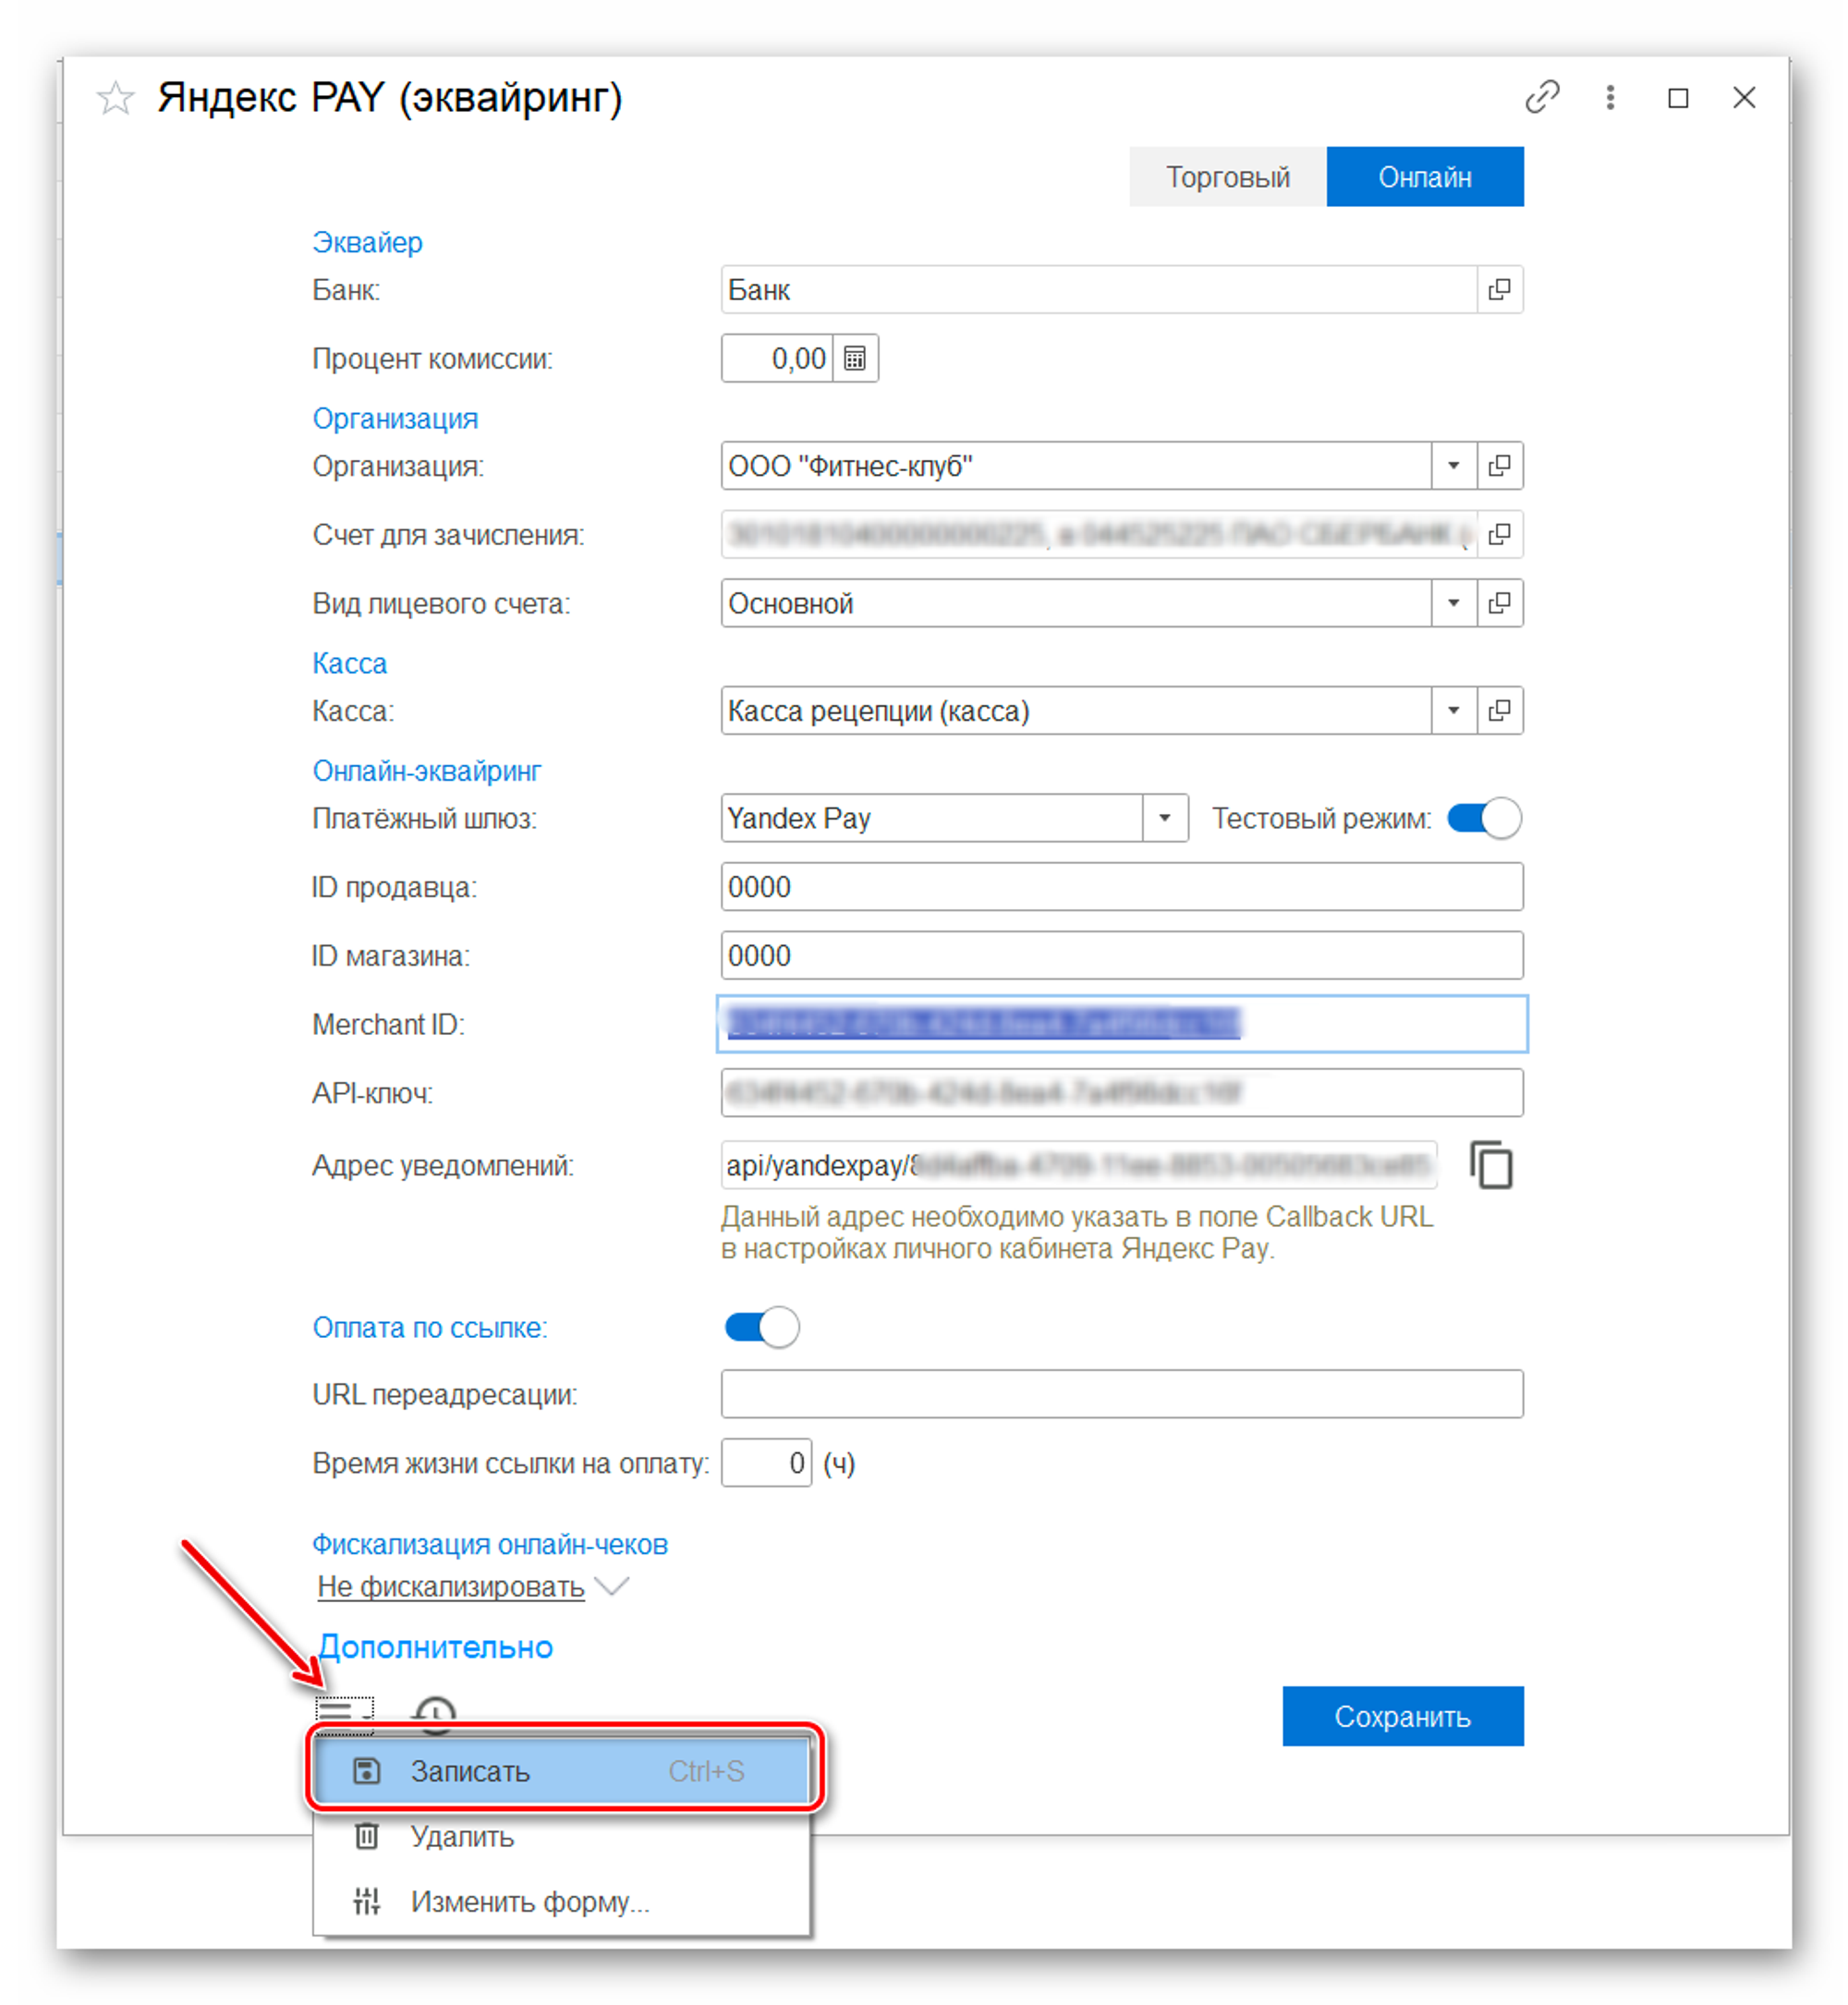Click into the URL переадресации field
Viewport: 1848px width, 2005px height.
pos(1121,1394)
